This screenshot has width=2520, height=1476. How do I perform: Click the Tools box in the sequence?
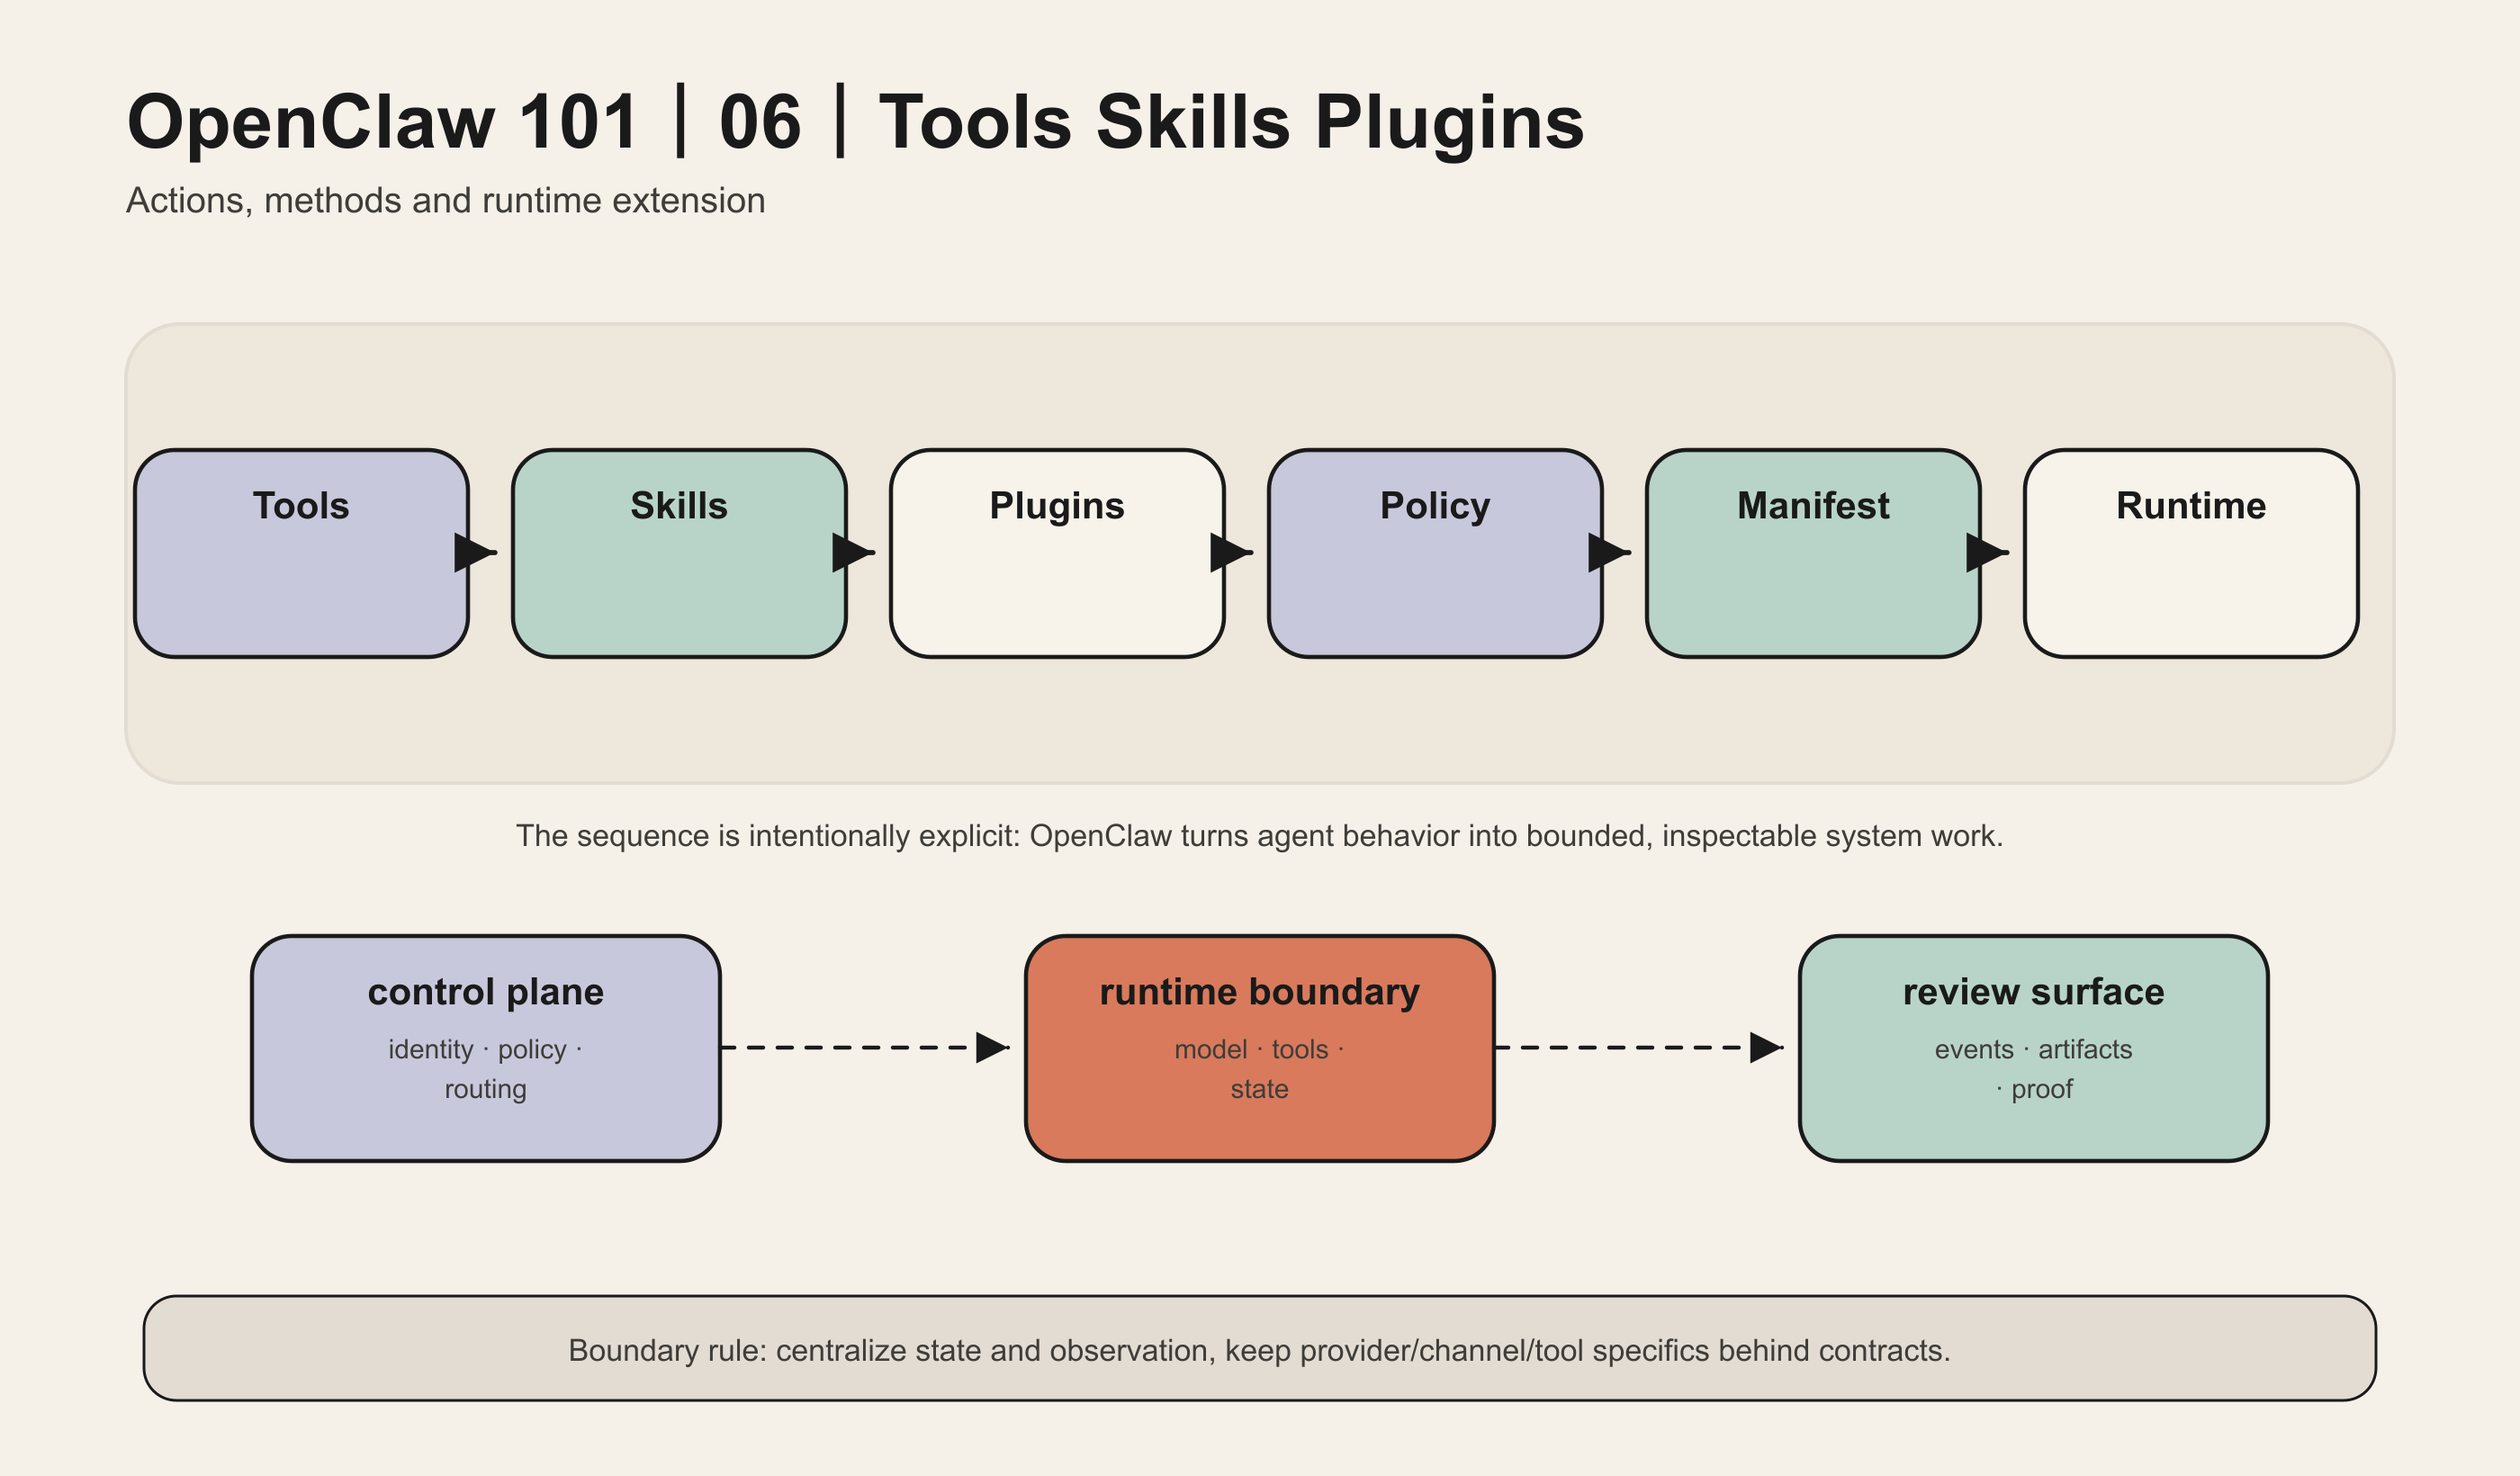301,553
